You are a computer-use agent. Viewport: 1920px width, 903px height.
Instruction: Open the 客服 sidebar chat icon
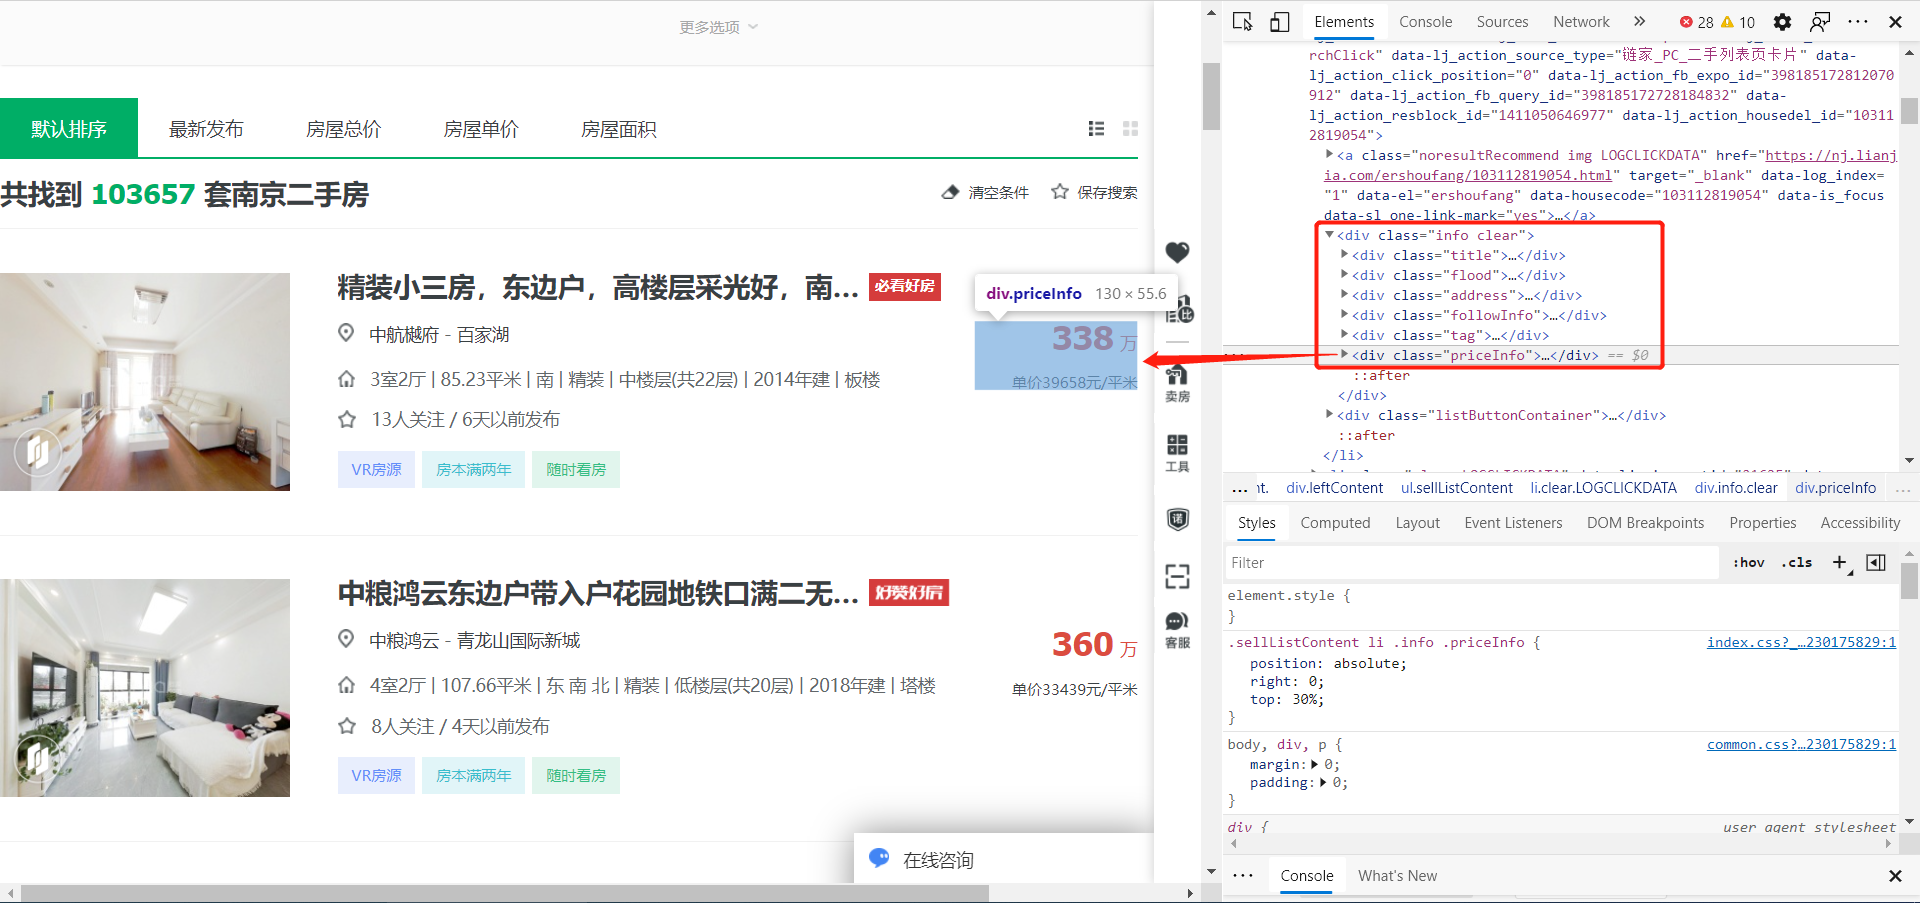[1178, 631]
